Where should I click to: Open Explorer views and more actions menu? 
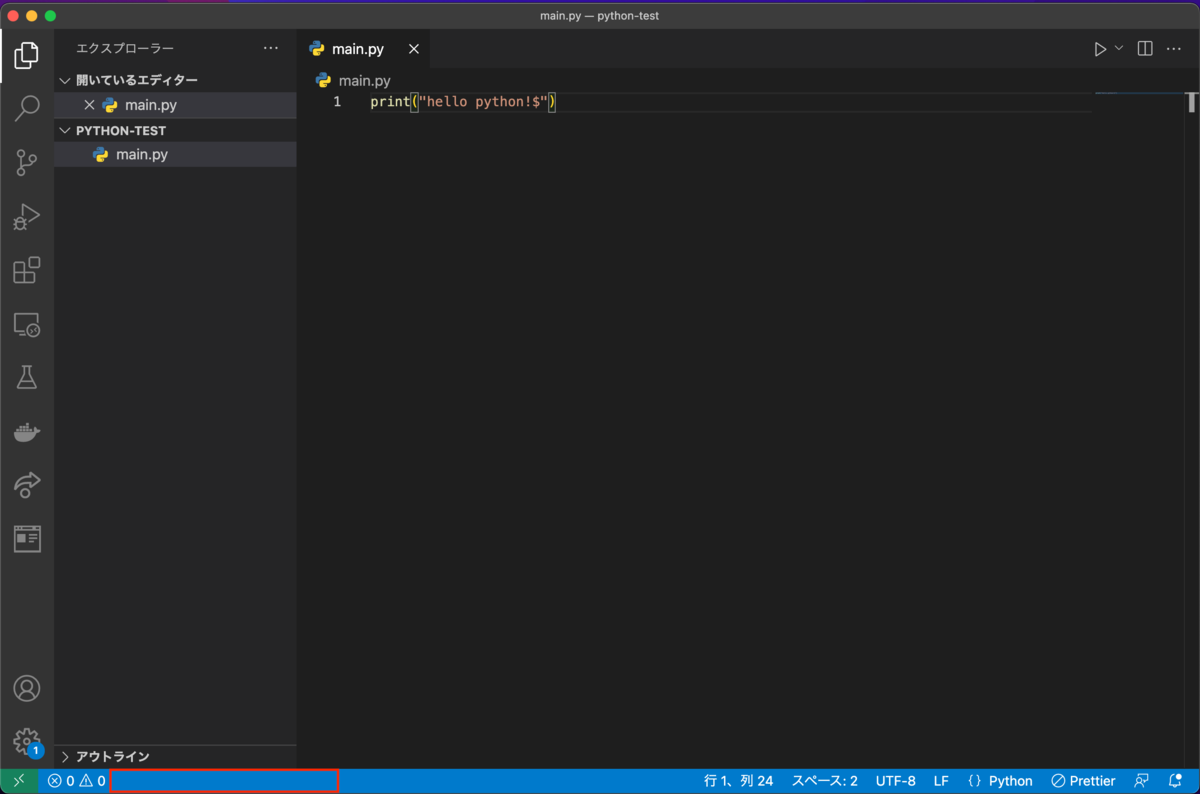click(x=271, y=48)
